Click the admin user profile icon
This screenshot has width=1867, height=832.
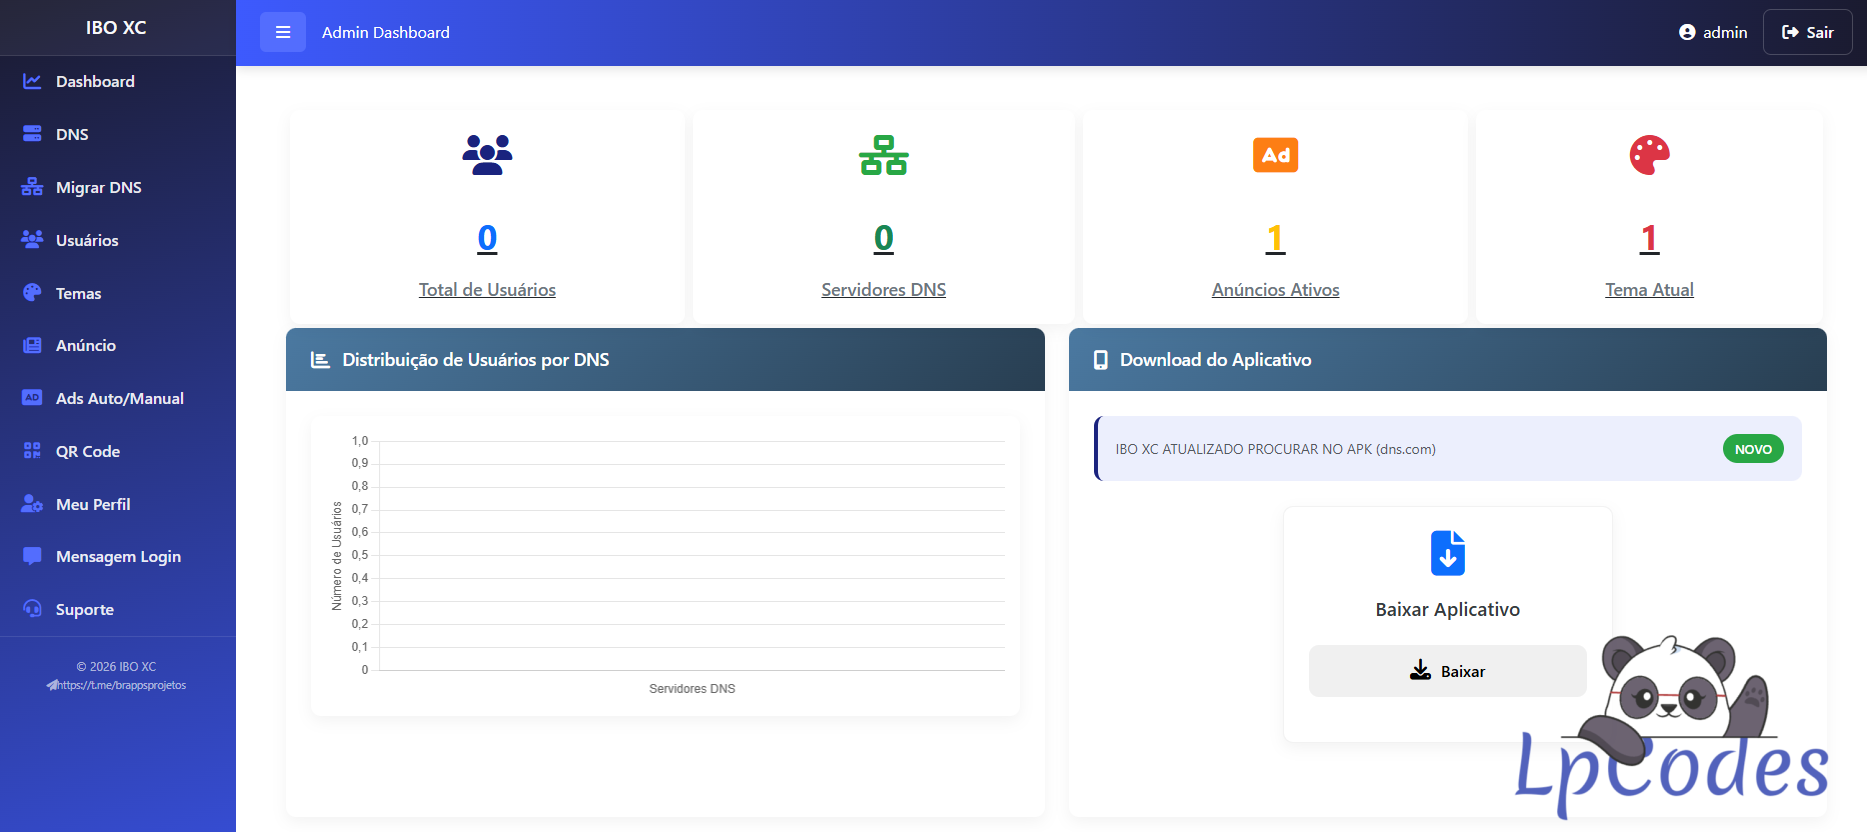(x=1687, y=32)
